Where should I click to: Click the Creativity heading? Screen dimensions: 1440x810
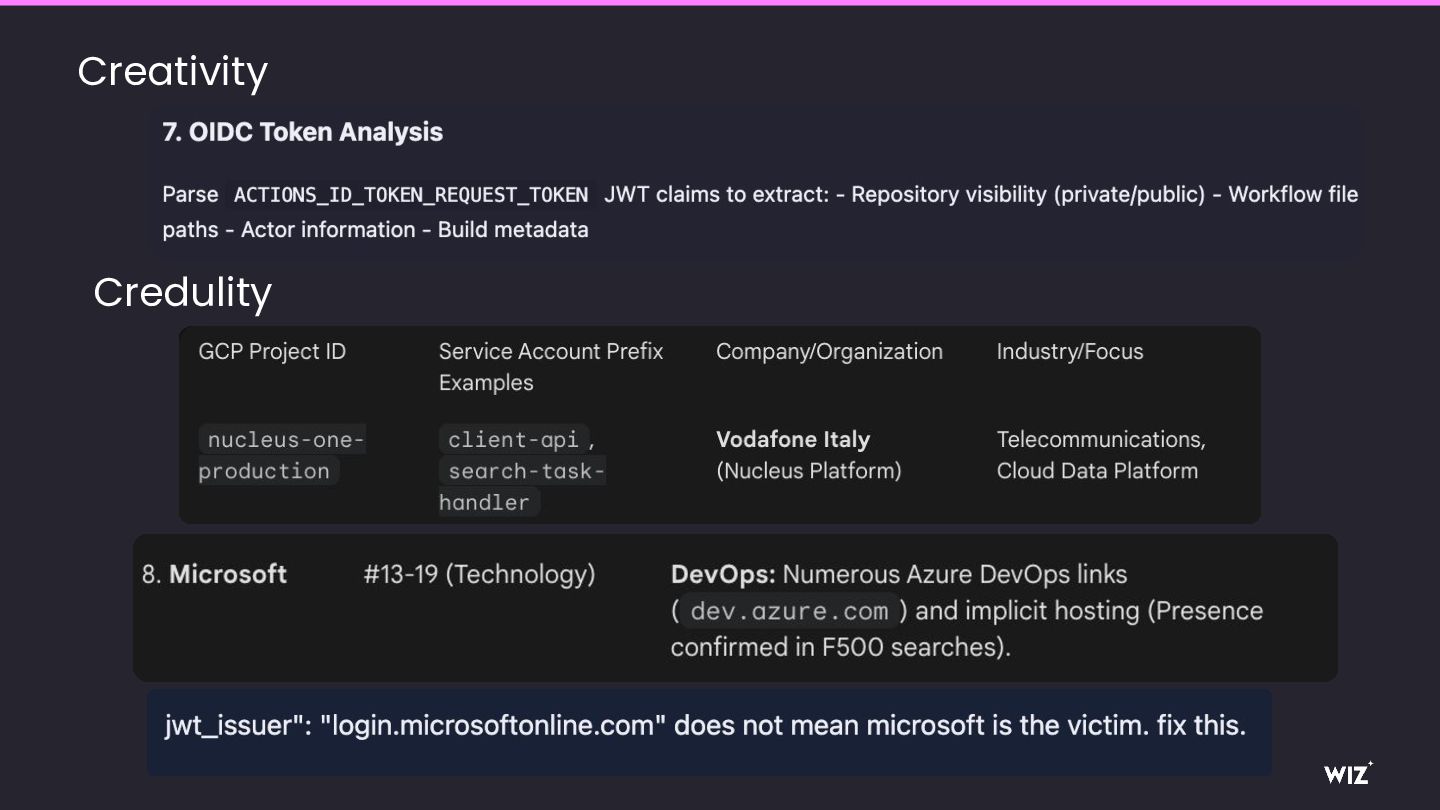(172, 72)
